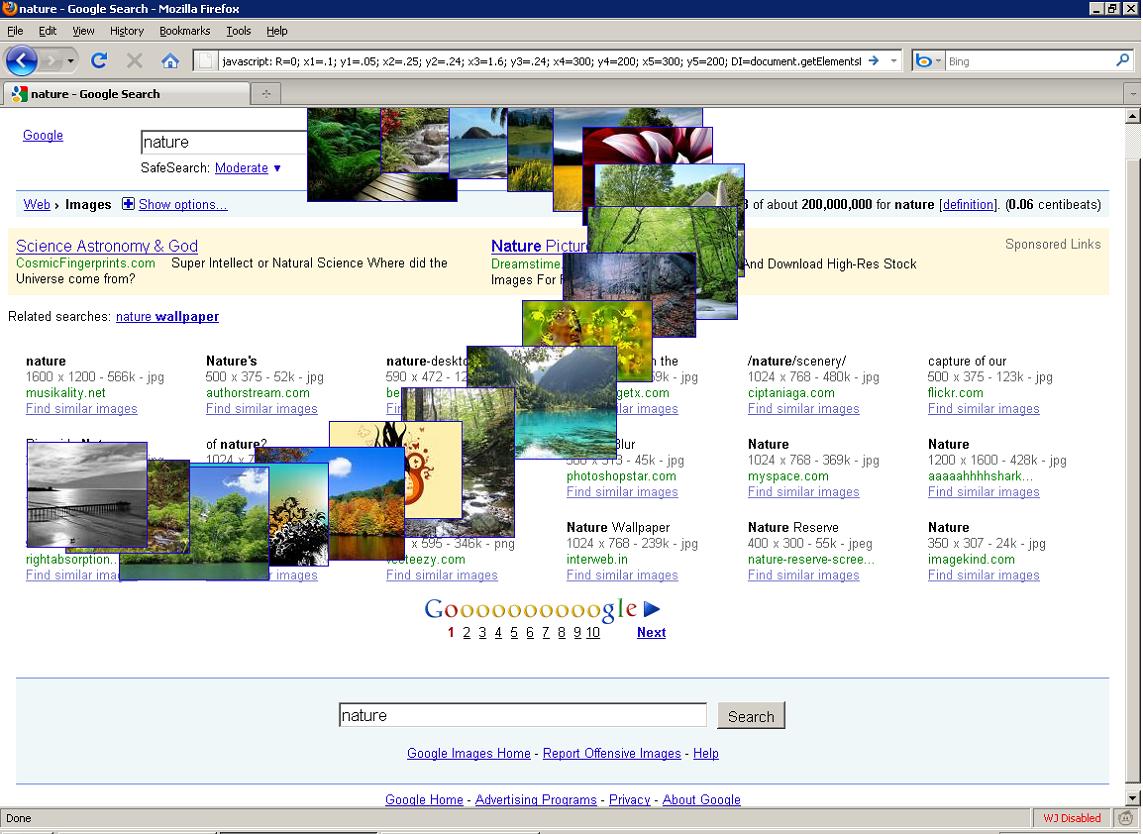Image resolution: width=1143 pixels, height=834 pixels.
Task: Click the autumn orange trees lake thumbnail
Action: tap(367, 503)
